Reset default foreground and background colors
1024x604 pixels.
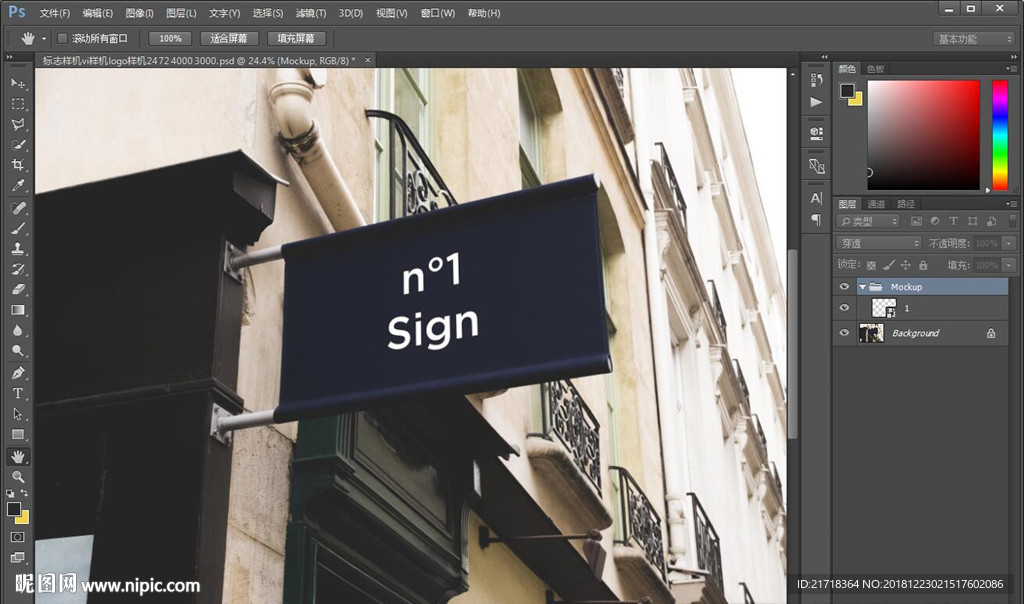click(10, 493)
